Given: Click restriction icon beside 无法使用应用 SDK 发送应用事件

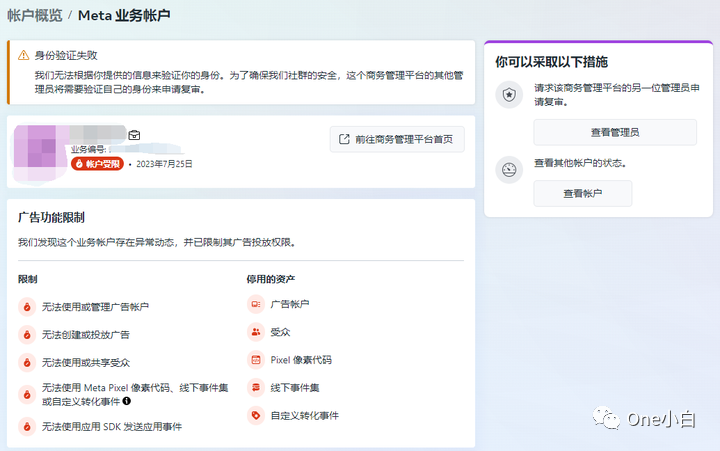Looking at the screenshot, I should point(27,427).
